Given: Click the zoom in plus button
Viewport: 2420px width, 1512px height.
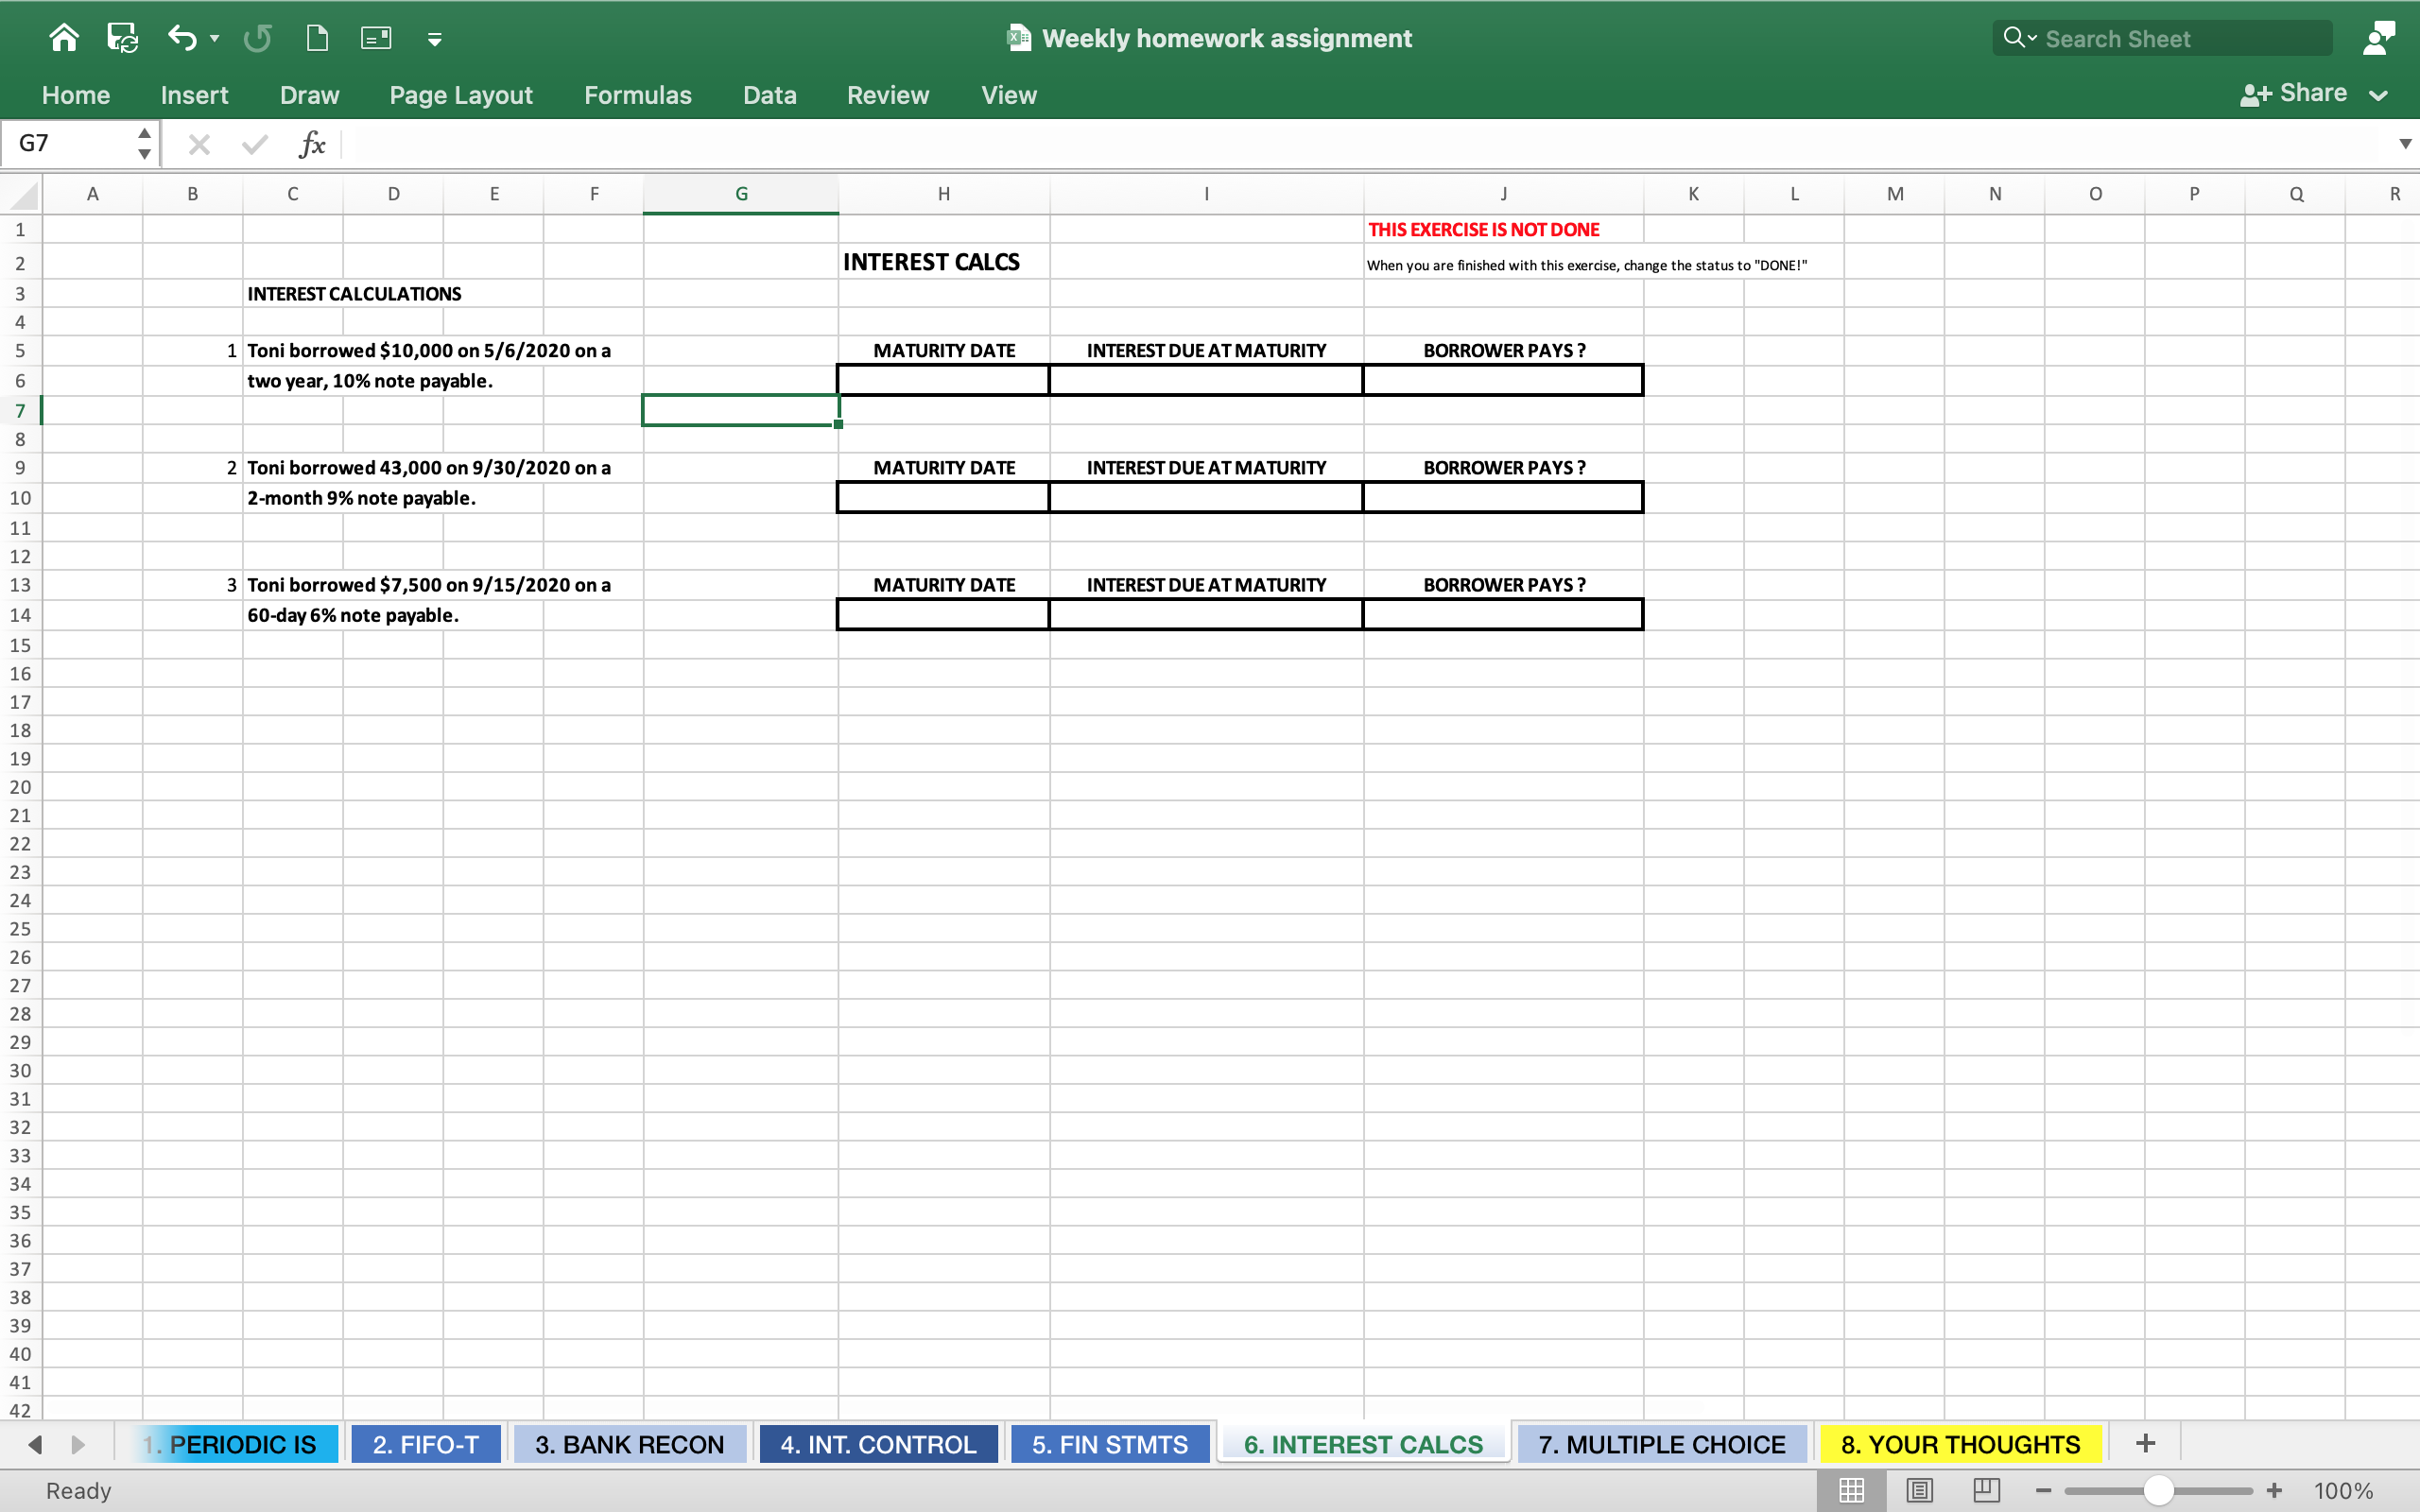Looking at the screenshot, I should click(x=2275, y=1490).
